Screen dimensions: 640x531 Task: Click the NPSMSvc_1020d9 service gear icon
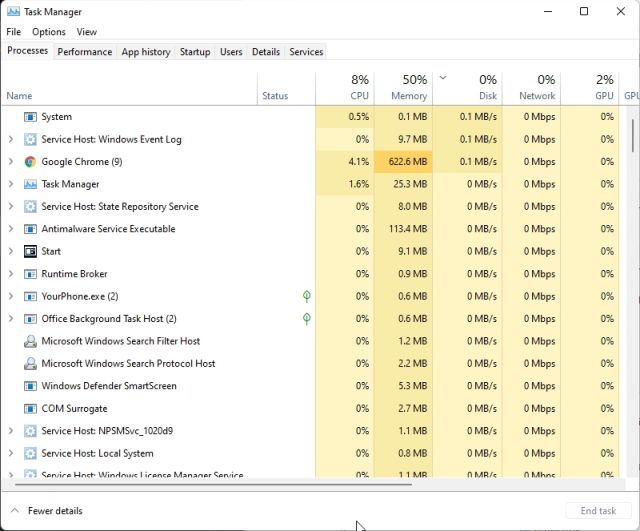click(30, 431)
